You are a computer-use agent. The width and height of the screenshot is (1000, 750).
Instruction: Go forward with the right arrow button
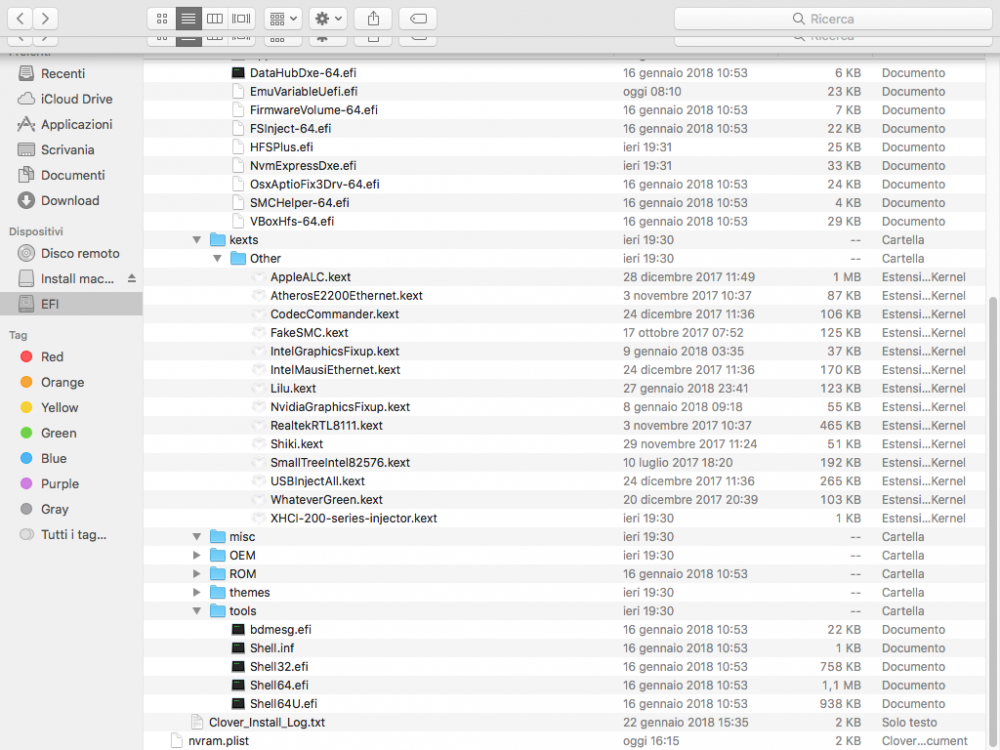45,18
